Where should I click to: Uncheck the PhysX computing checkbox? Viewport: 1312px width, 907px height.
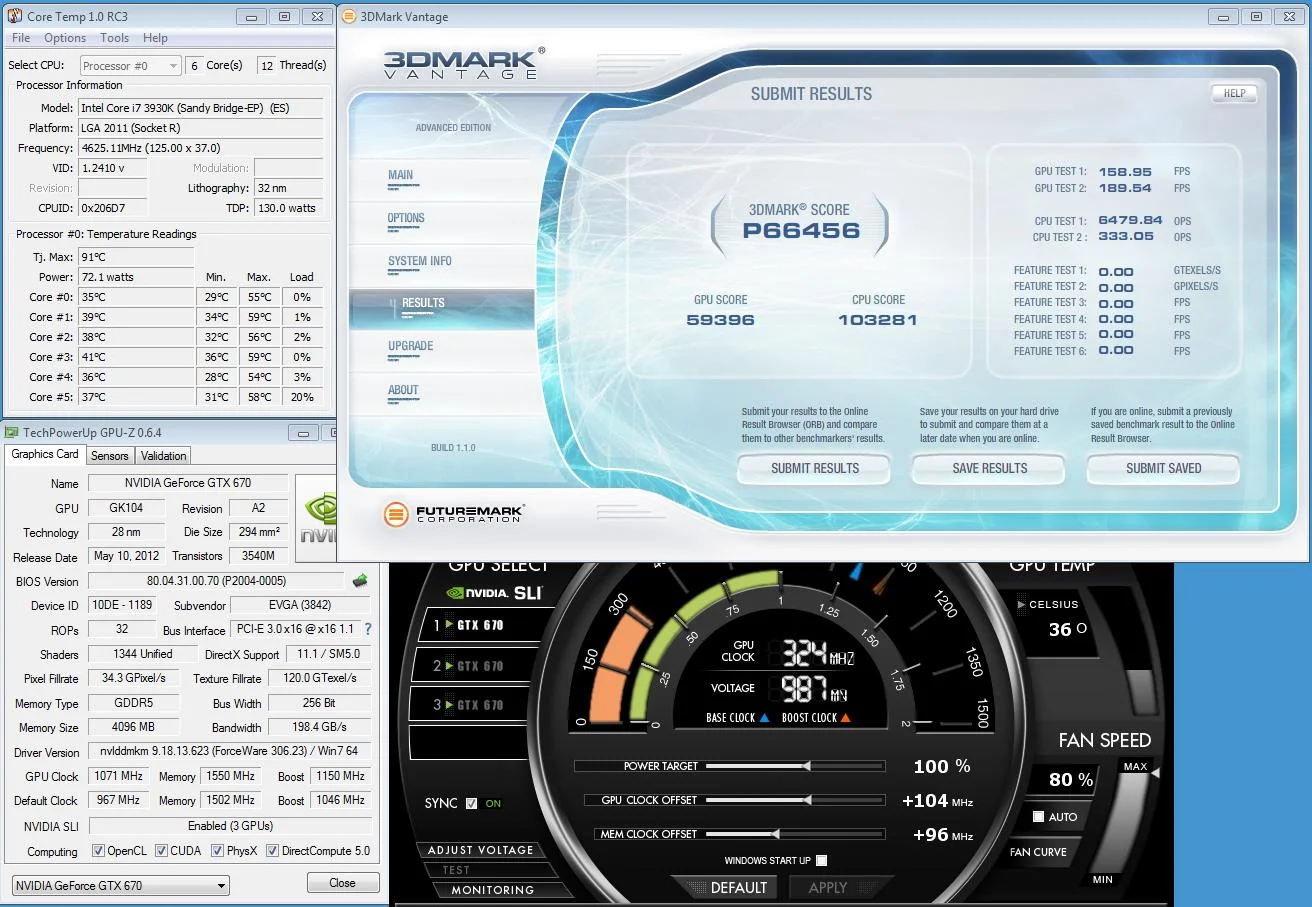point(218,851)
